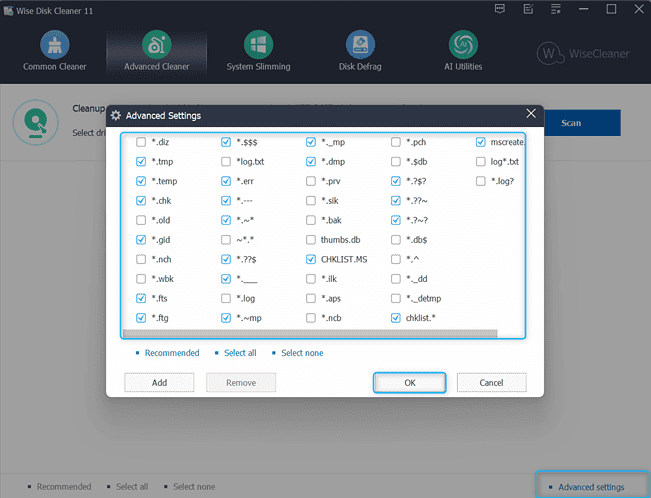Uncheck the *.tmp file type
This screenshot has height=498, width=651.
pos(141,162)
